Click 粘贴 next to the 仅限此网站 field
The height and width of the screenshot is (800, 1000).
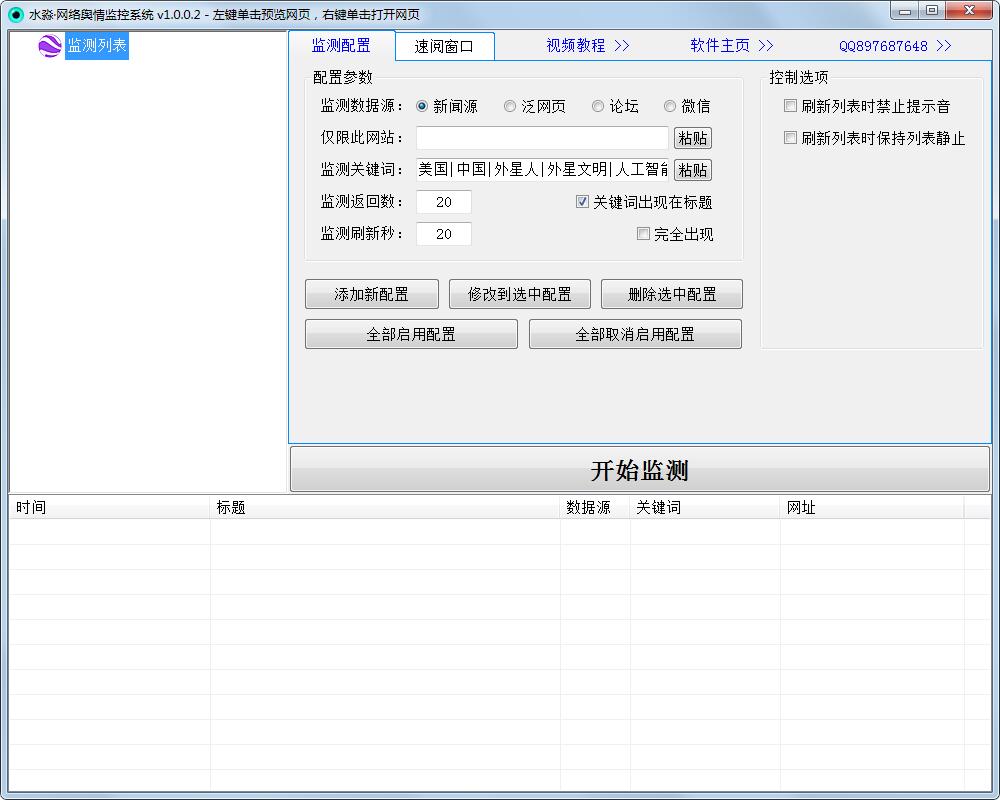click(693, 138)
